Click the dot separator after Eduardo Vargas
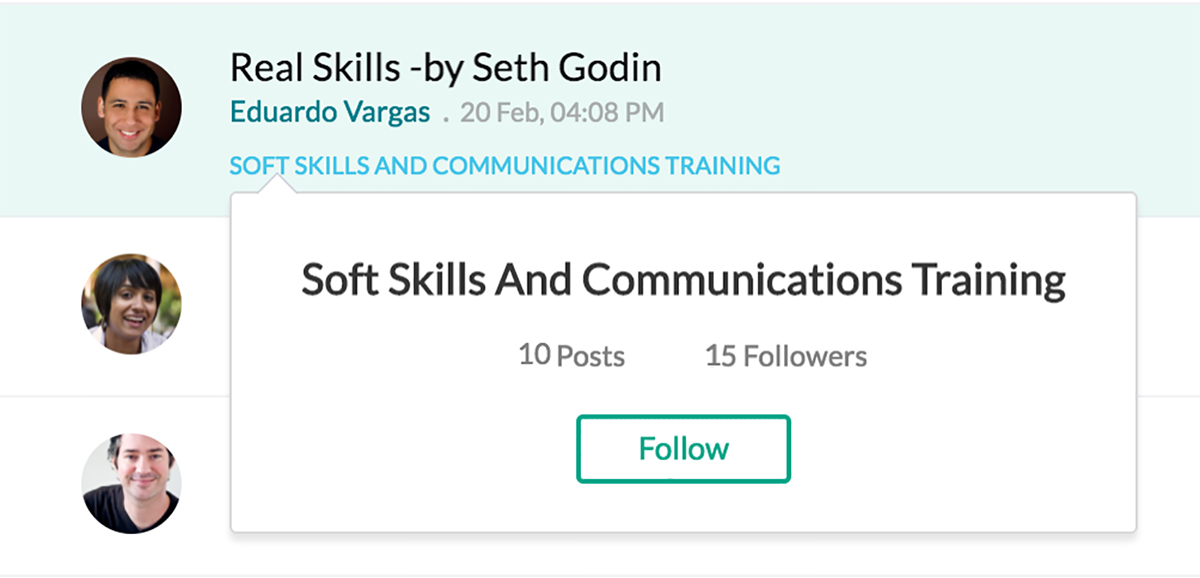This screenshot has width=1200, height=578. click(445, 116)
